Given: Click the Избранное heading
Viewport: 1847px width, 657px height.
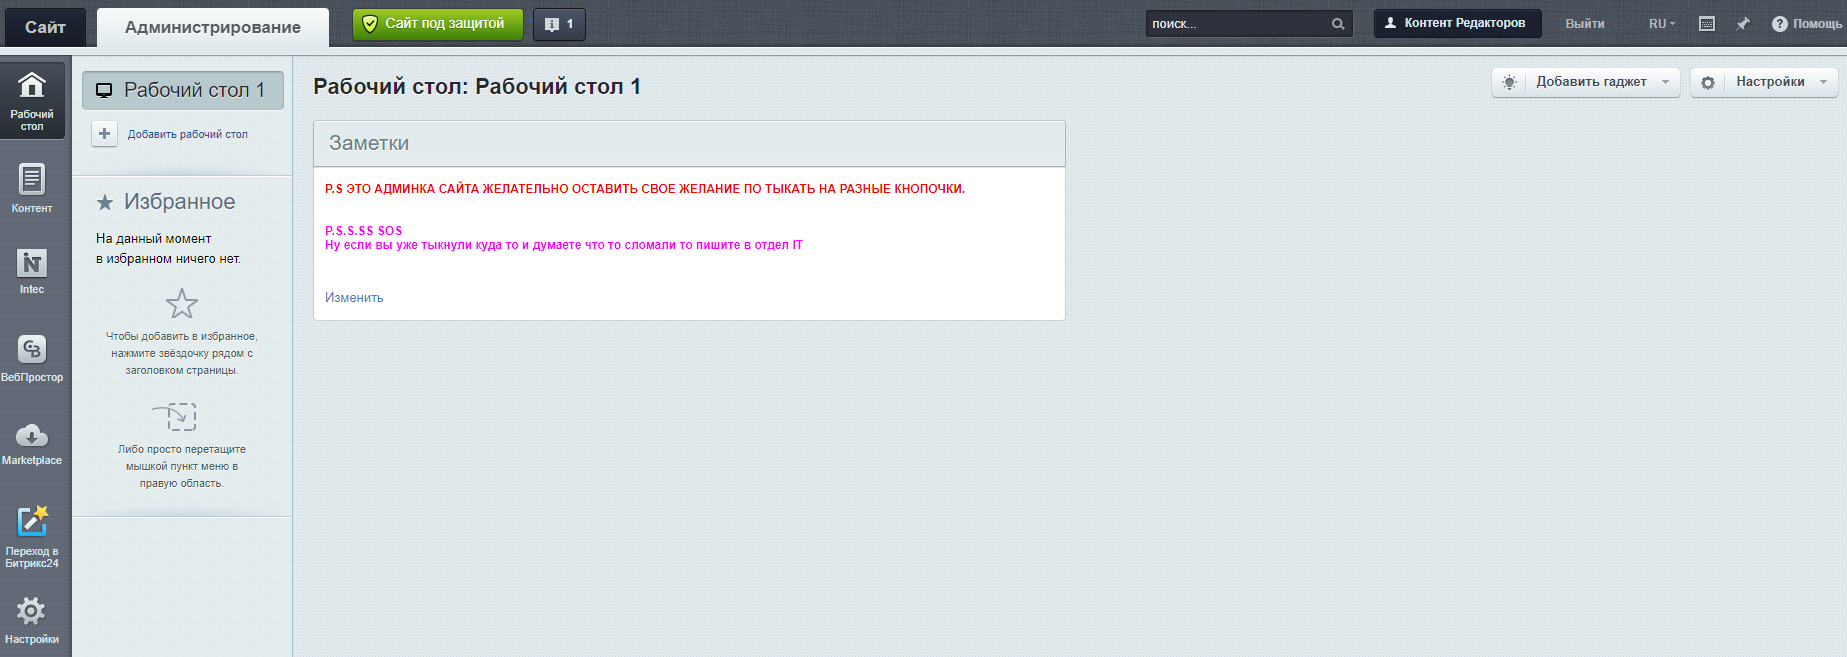Looking at the screenshot, I should (x=180, y=202).
